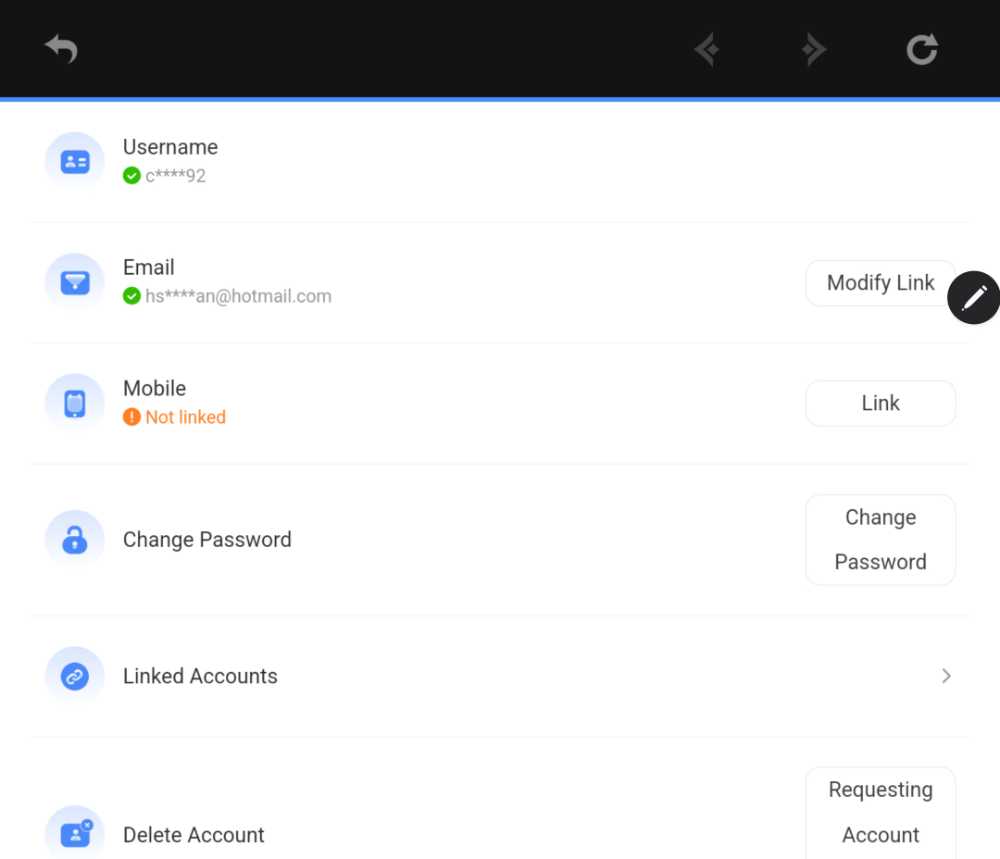The image size is (1000, 859).
Task: Click the green verified check beside email
Action: pos(131,296)
